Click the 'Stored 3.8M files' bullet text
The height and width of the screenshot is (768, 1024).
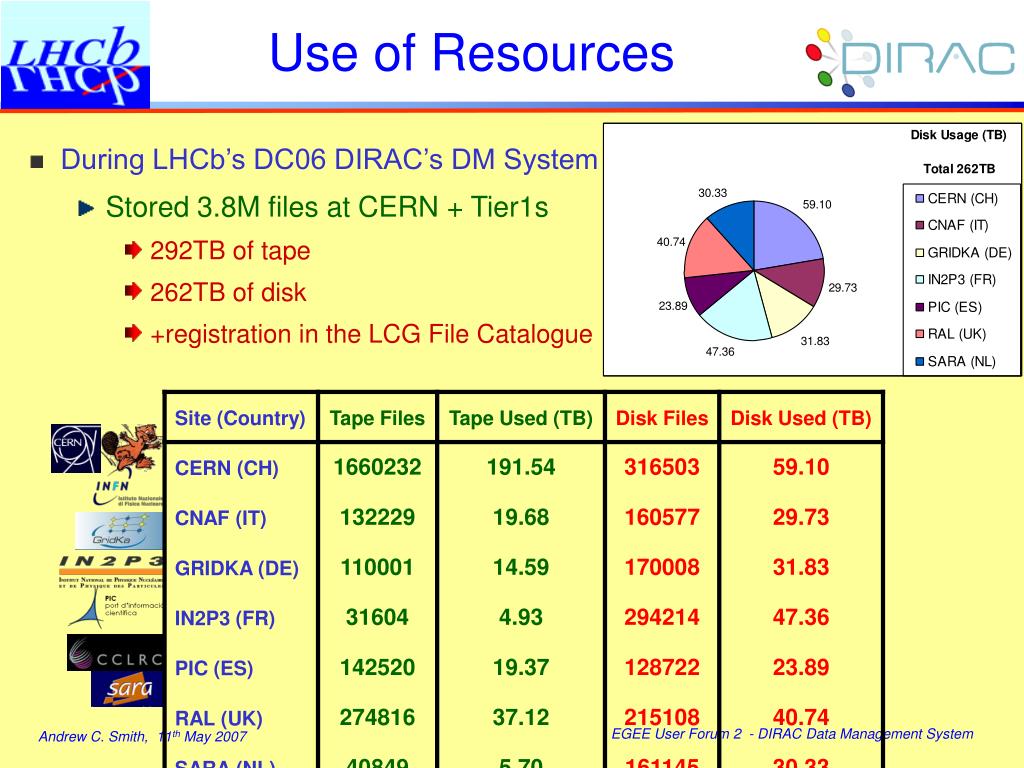327,208
